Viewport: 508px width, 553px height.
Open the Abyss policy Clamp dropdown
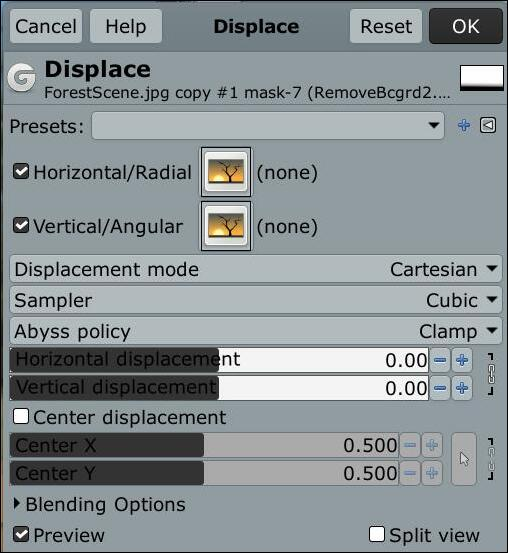coord(256,332)
